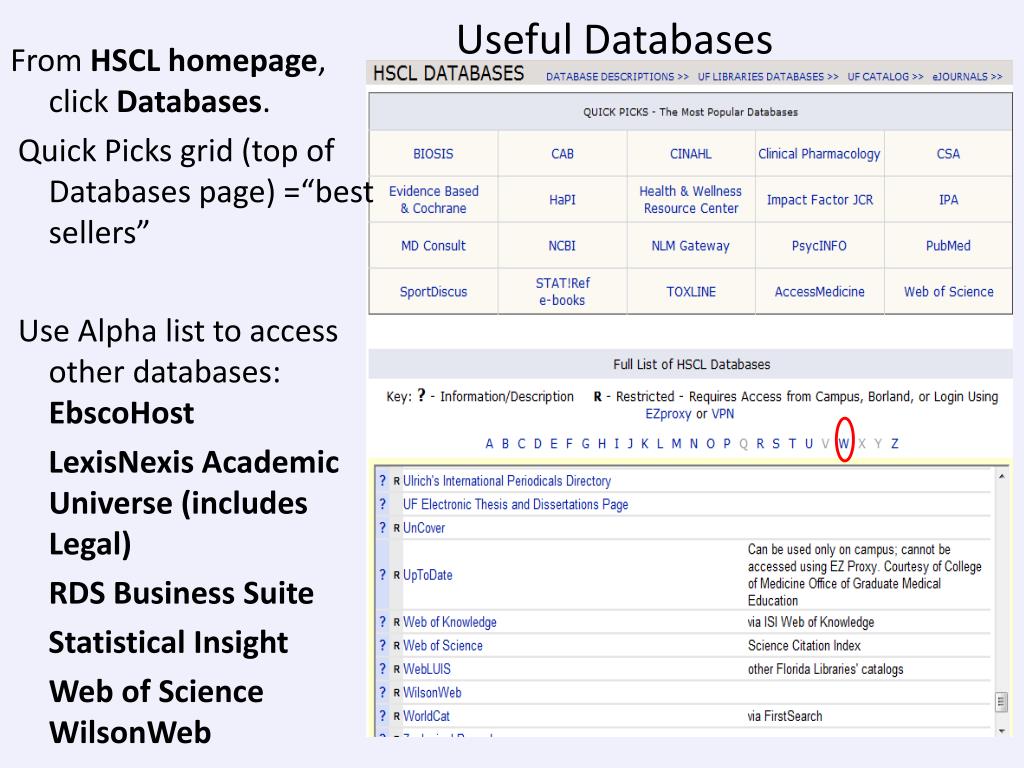Go to letter M in the alphabet index
1024x768 pixels.
click(676, 444)
